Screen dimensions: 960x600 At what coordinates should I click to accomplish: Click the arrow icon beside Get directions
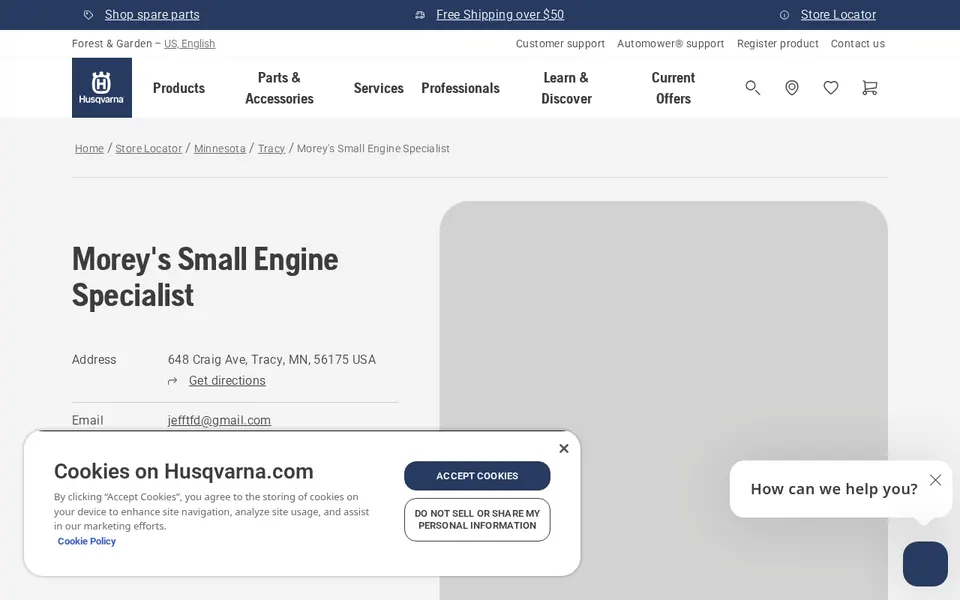[x=173, y=381]
